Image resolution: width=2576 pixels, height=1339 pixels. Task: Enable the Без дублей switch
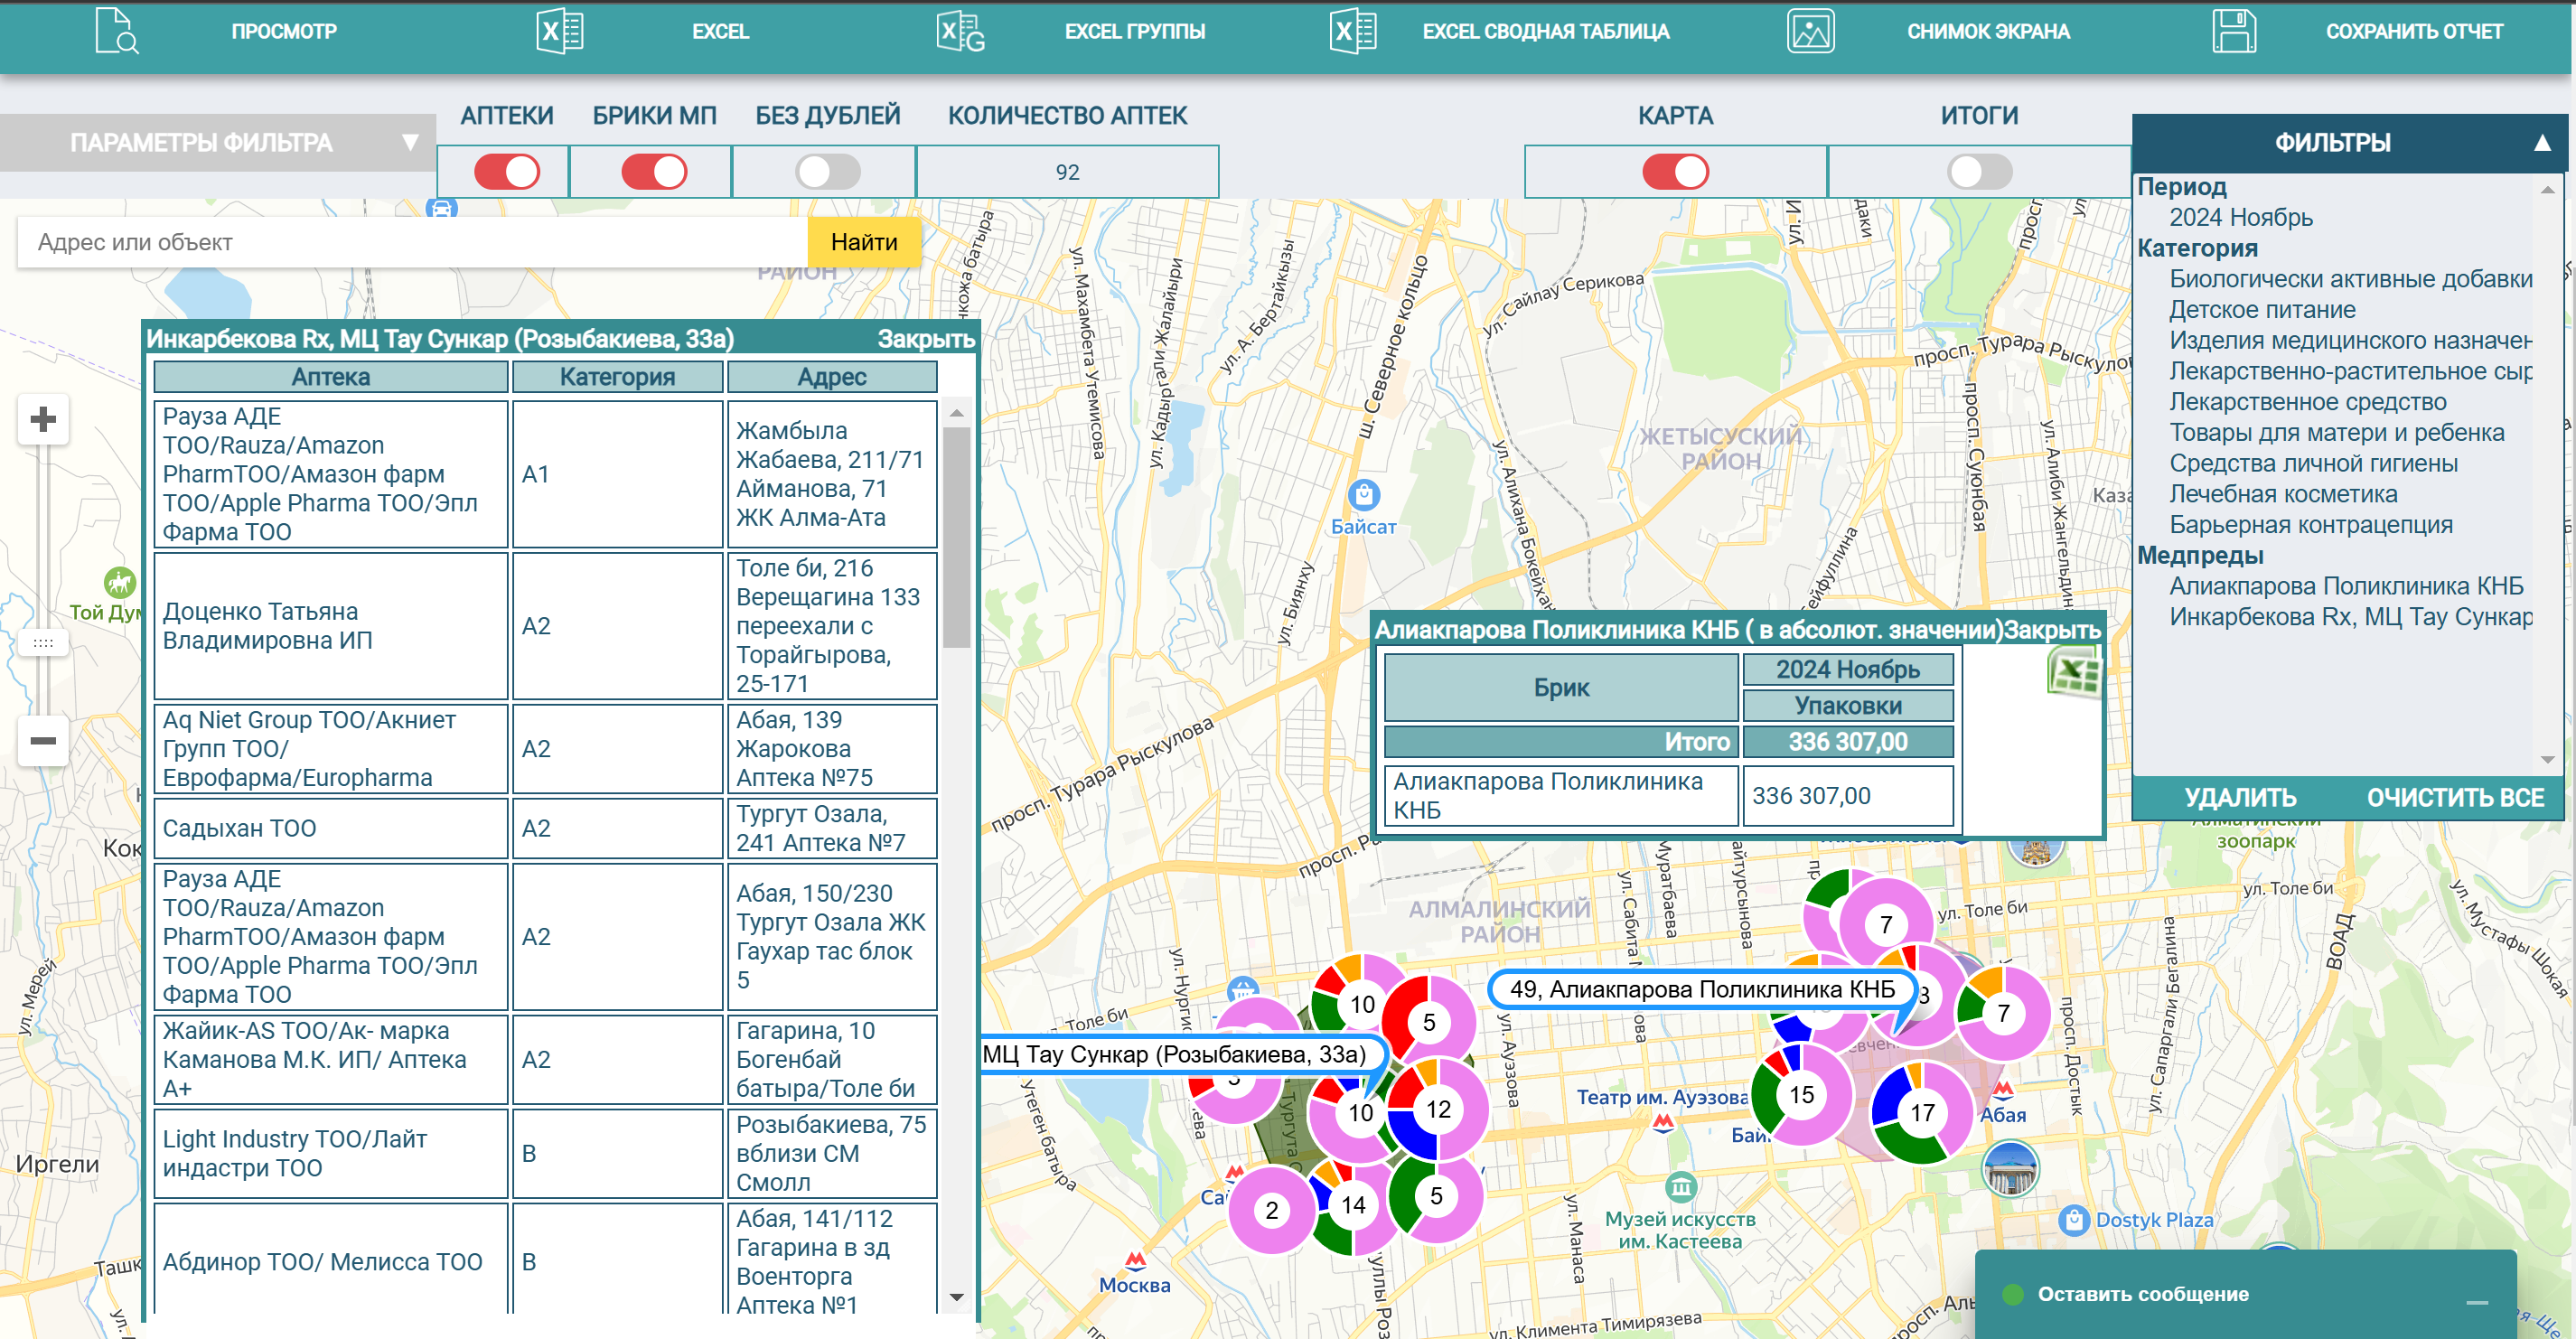pos(827,172)
